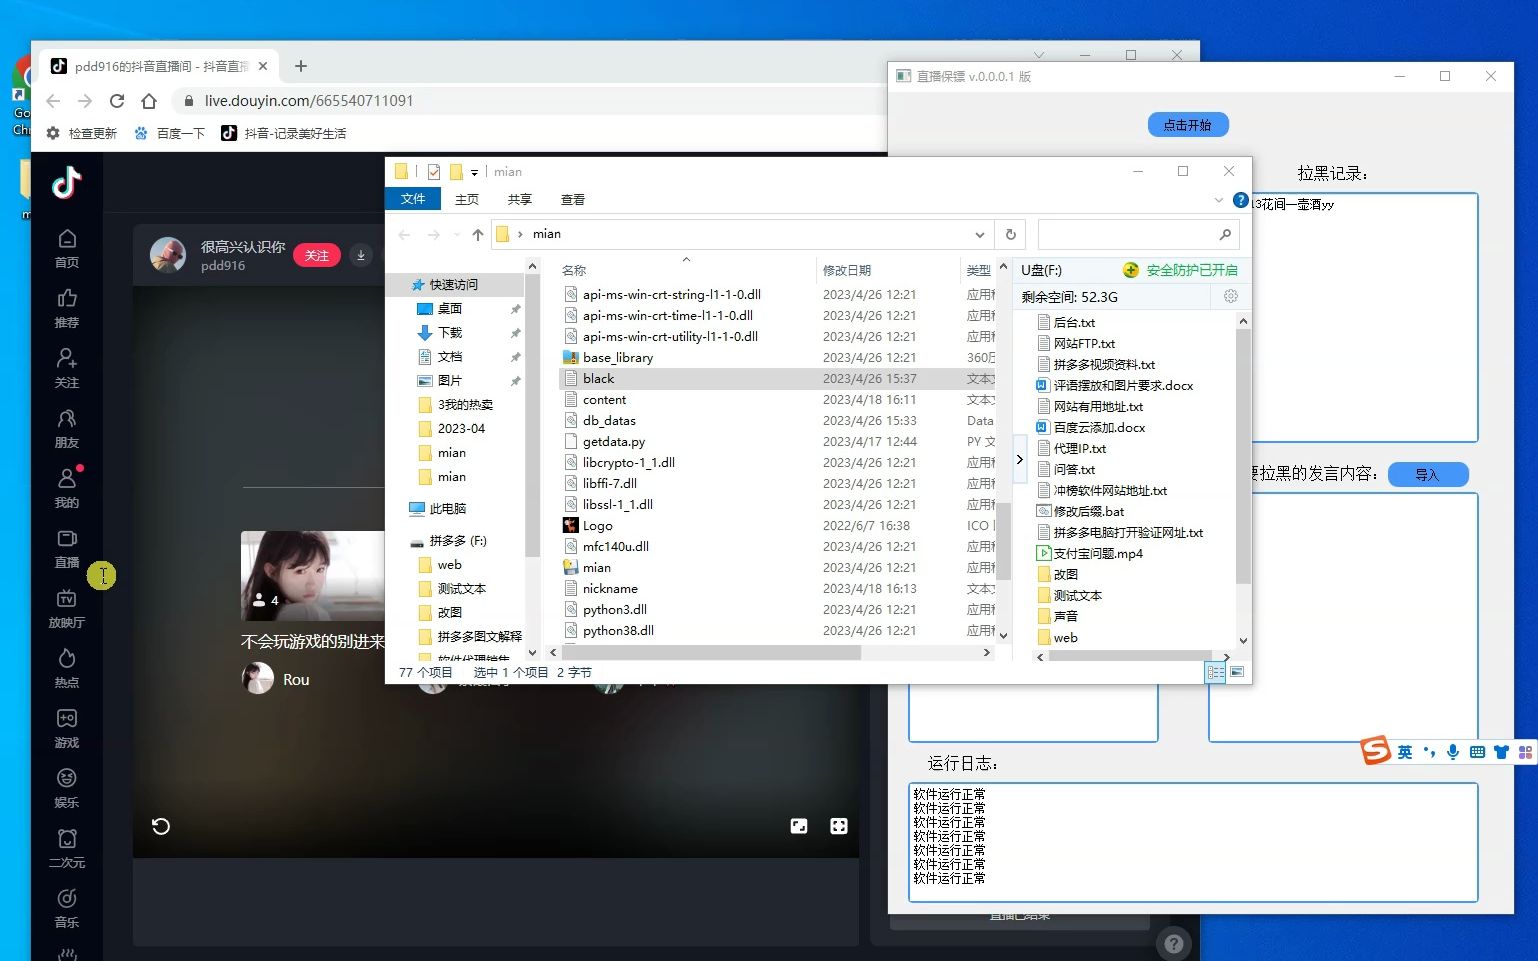Click the replay circular arrow on video
This screenshot has width=1538, height=961.
pyautogui.click(x=161, y=826)
